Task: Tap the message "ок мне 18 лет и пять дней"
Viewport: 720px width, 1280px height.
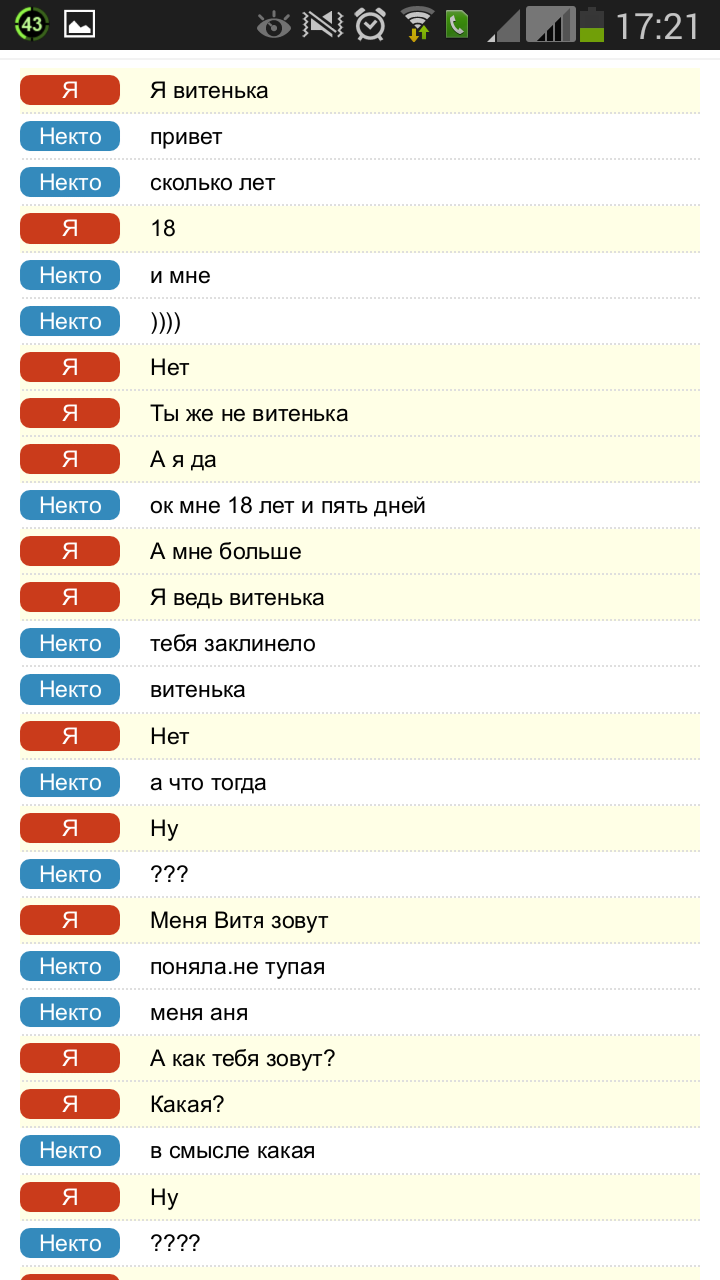Action: [x=288, y=505]
